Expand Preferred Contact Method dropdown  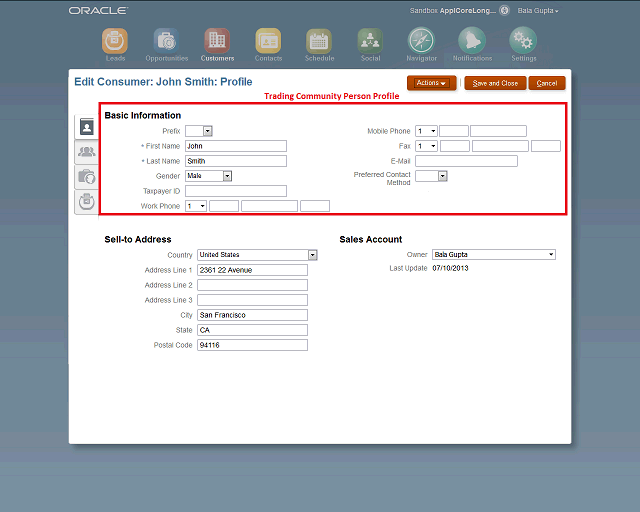442,176
